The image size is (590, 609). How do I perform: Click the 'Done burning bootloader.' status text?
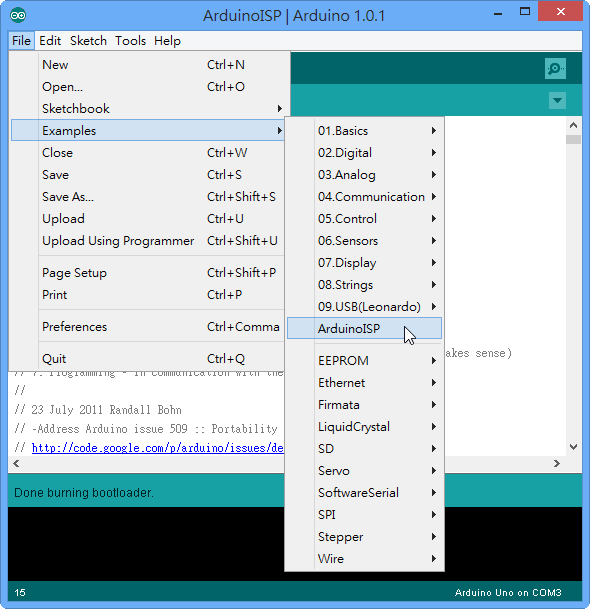click(84, 492)
